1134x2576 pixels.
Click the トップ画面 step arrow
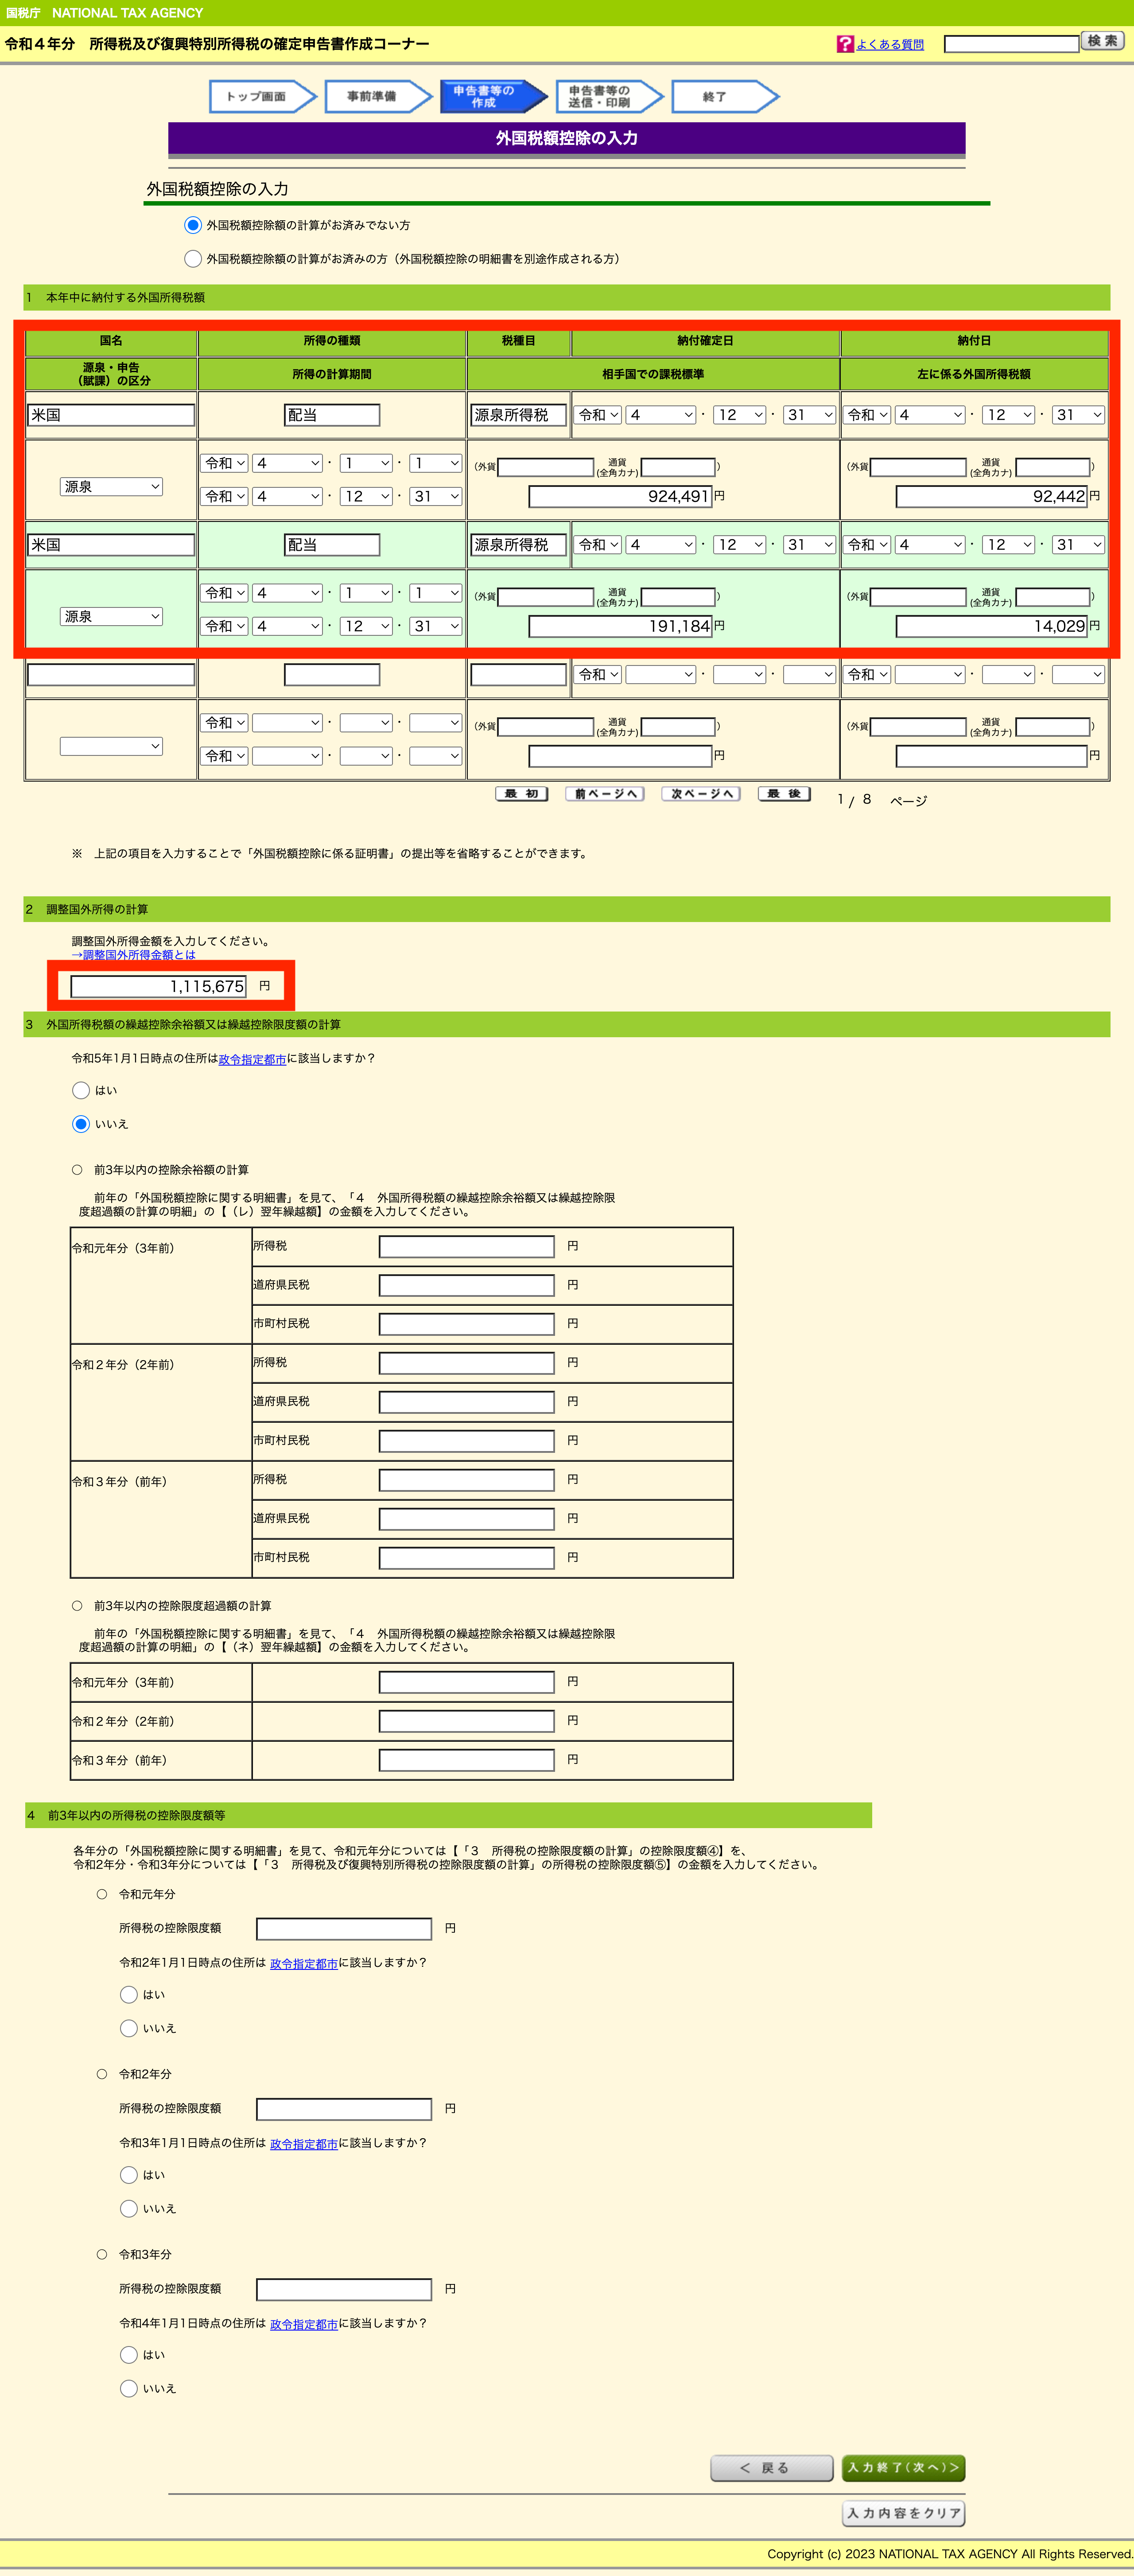[258, 97]
